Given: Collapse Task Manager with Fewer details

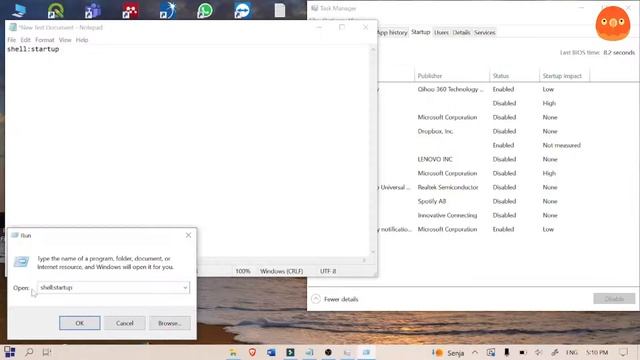Looking at the screenshot, I should [335, 299].
